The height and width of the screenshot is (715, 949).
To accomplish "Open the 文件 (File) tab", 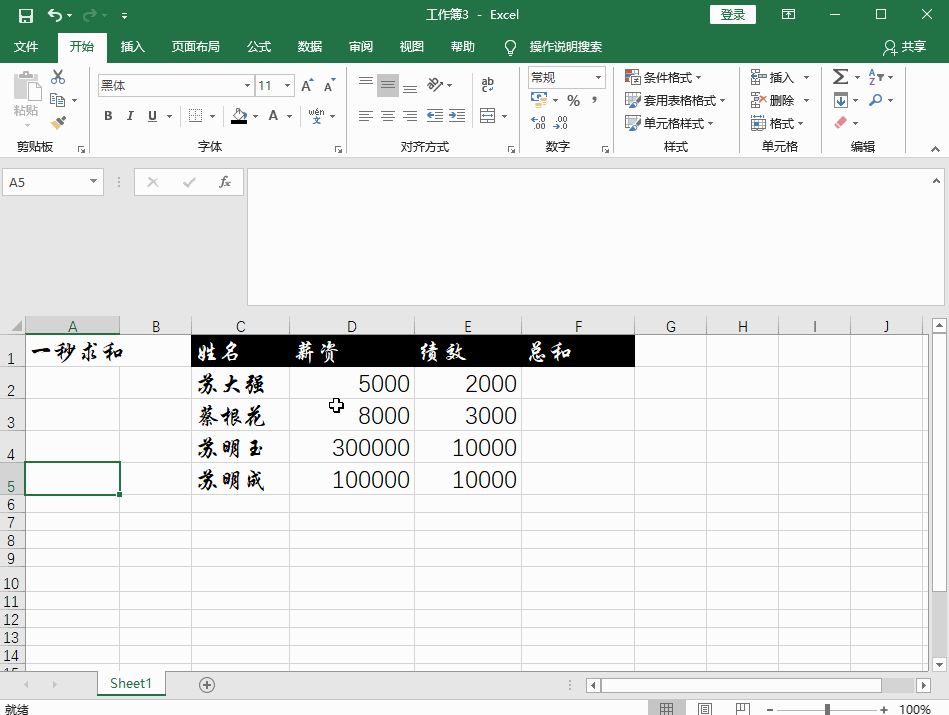I will 26,47.
